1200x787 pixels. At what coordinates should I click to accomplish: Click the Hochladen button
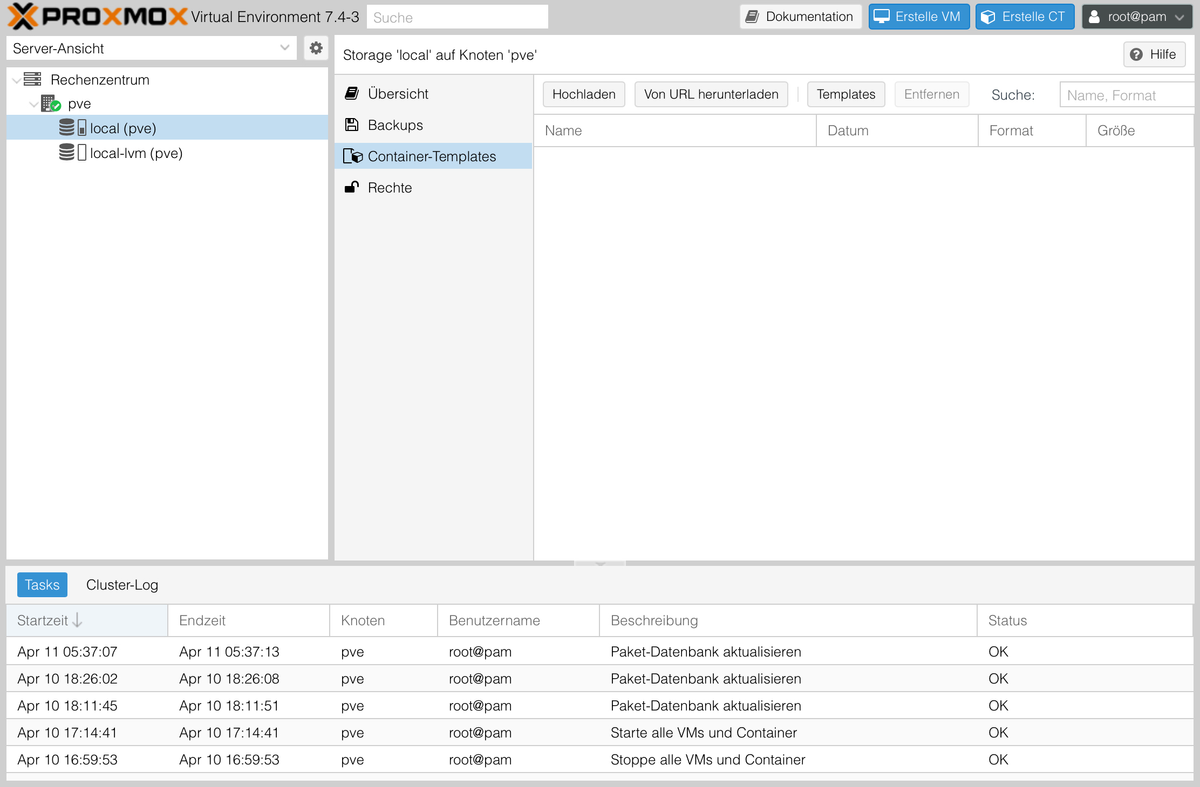coord(584,94)
